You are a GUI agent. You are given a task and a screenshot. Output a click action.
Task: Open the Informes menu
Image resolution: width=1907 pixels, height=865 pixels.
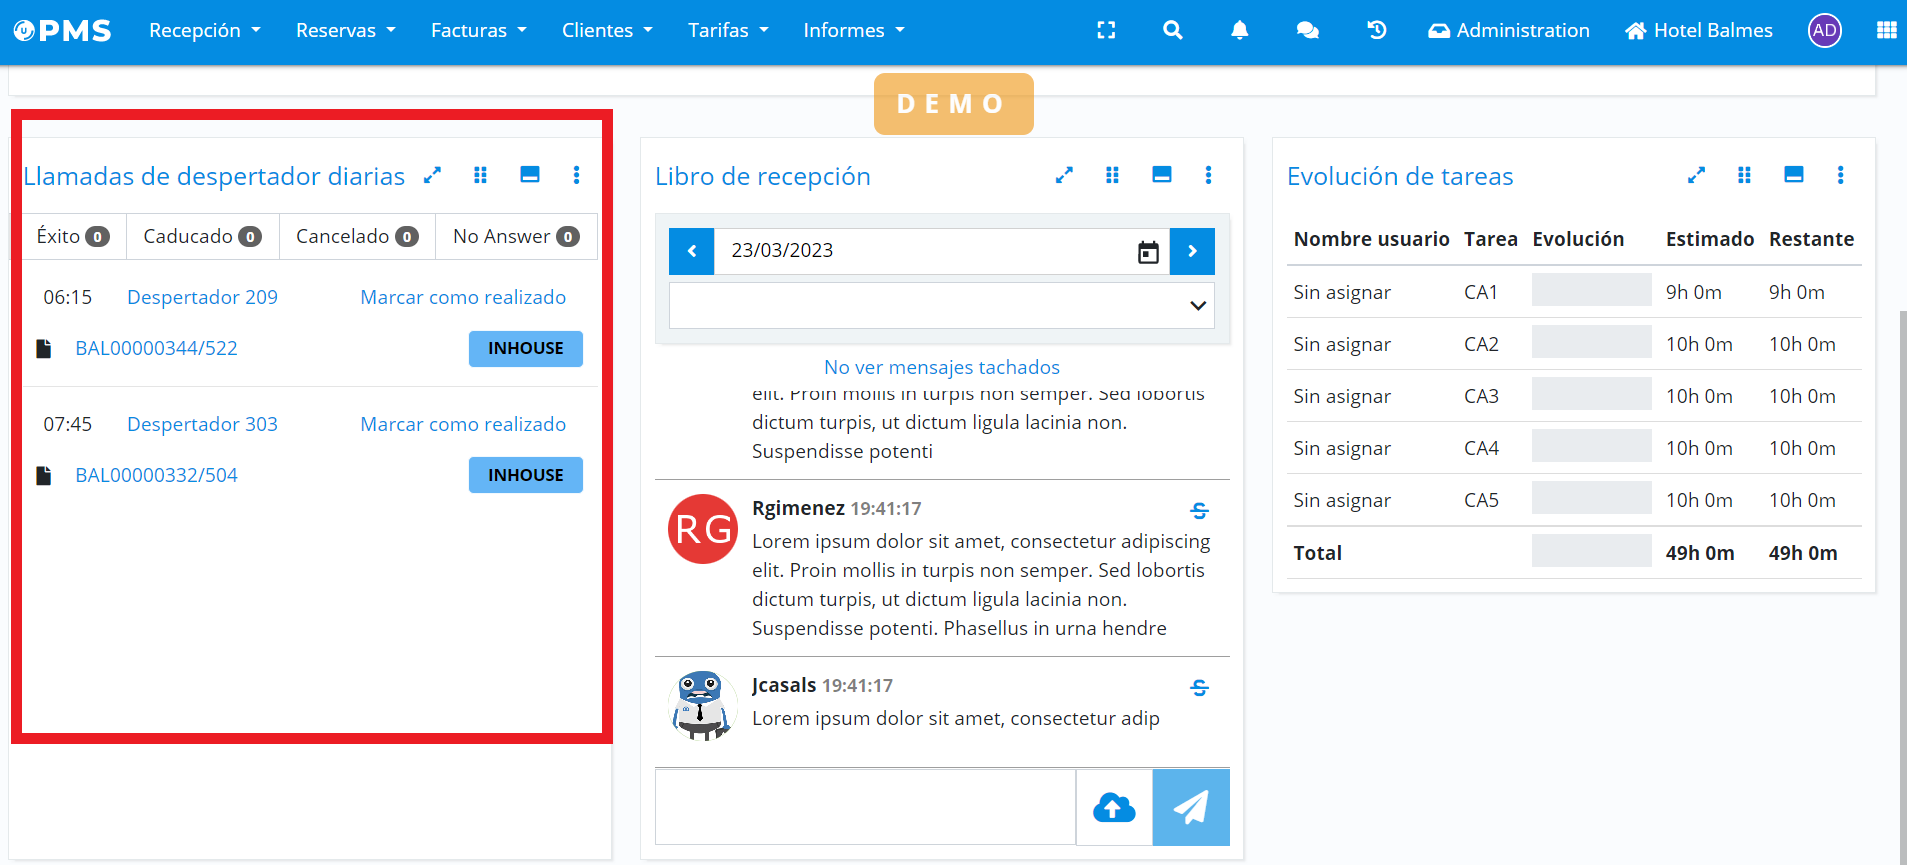point(854,30)
